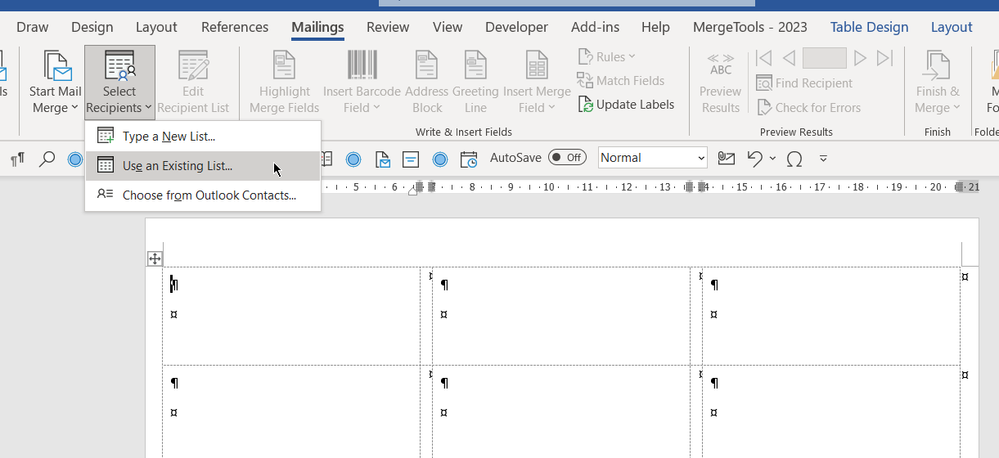999x458 pixels.
Task: Click inside the first label table cell
Action: [292, 316]
